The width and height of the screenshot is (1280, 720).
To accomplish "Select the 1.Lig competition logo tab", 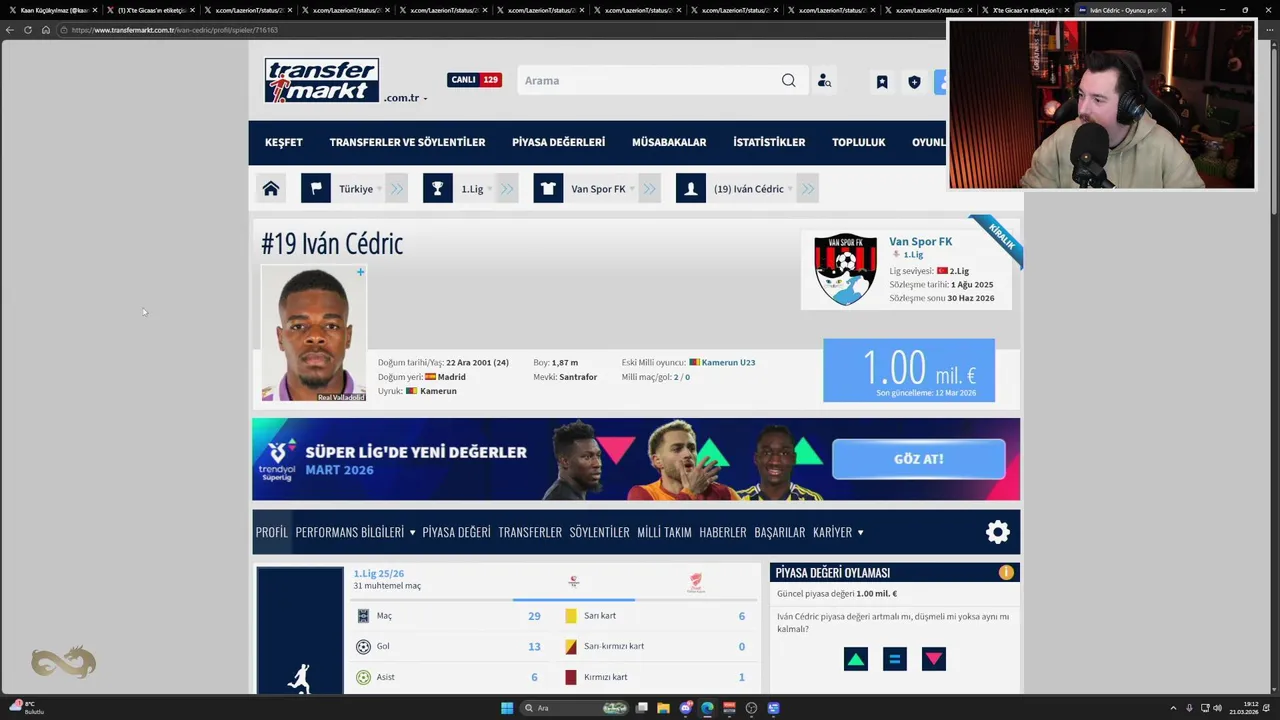I will tap(574, 582).
